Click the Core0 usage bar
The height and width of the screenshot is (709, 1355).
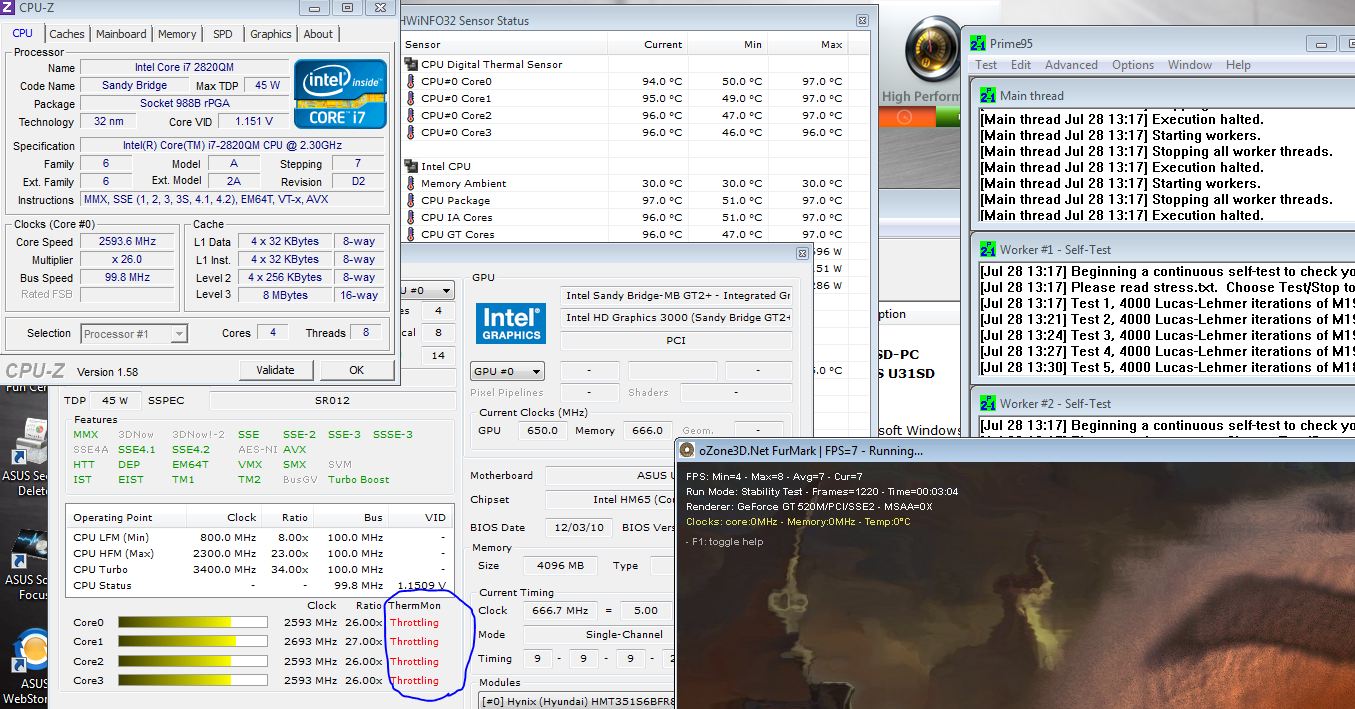click(x=193, y=623)
